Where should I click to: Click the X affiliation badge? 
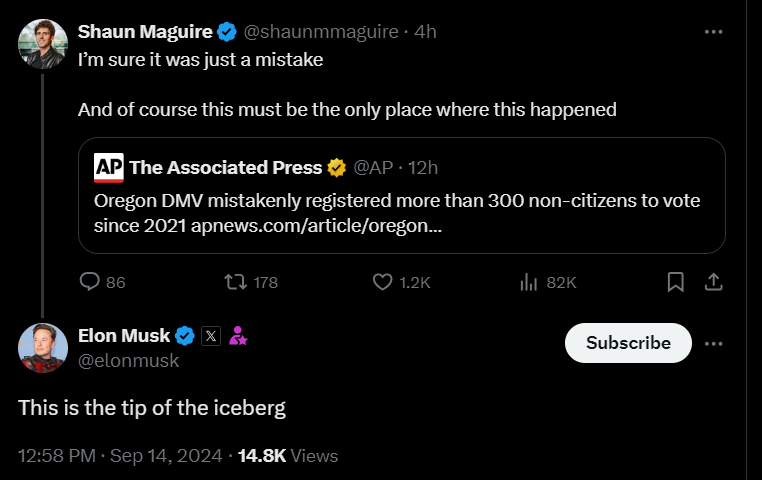tap(211, 336)
